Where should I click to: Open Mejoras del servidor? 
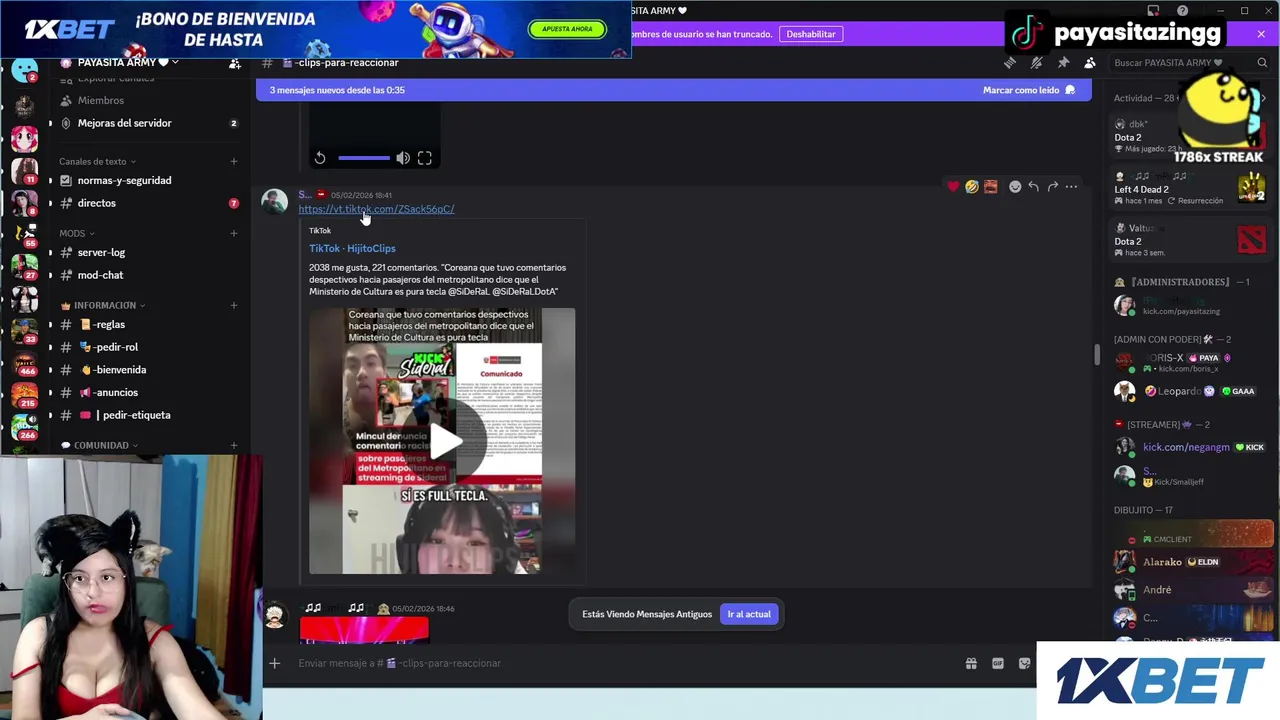[125, 123]
